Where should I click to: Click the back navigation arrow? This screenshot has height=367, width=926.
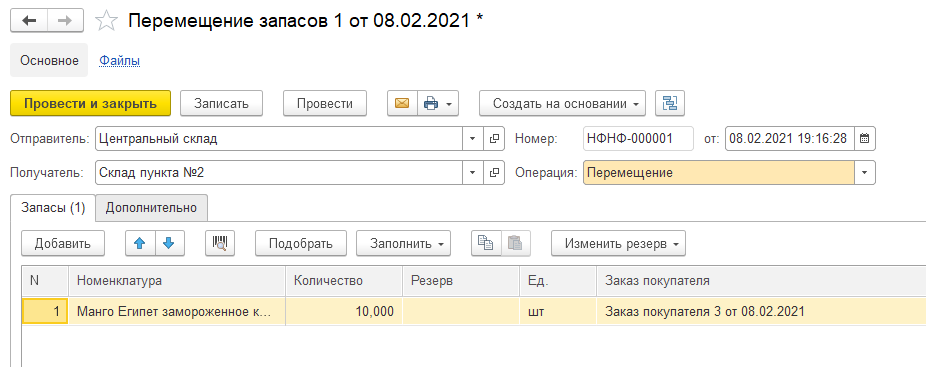(x=29, y=21)
